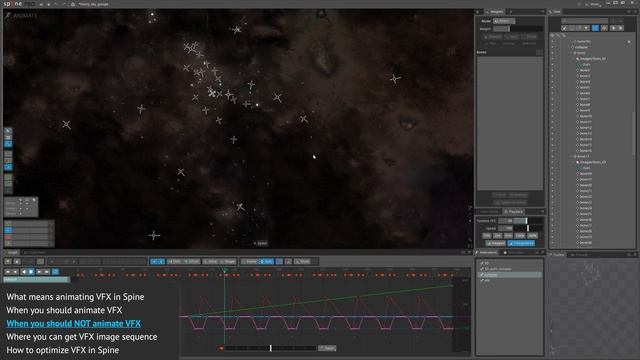Image resolution: width=640 pixels, height=360 pixels.
Task: Select the highlighted row in Animations list
Action: click(510, 275)
